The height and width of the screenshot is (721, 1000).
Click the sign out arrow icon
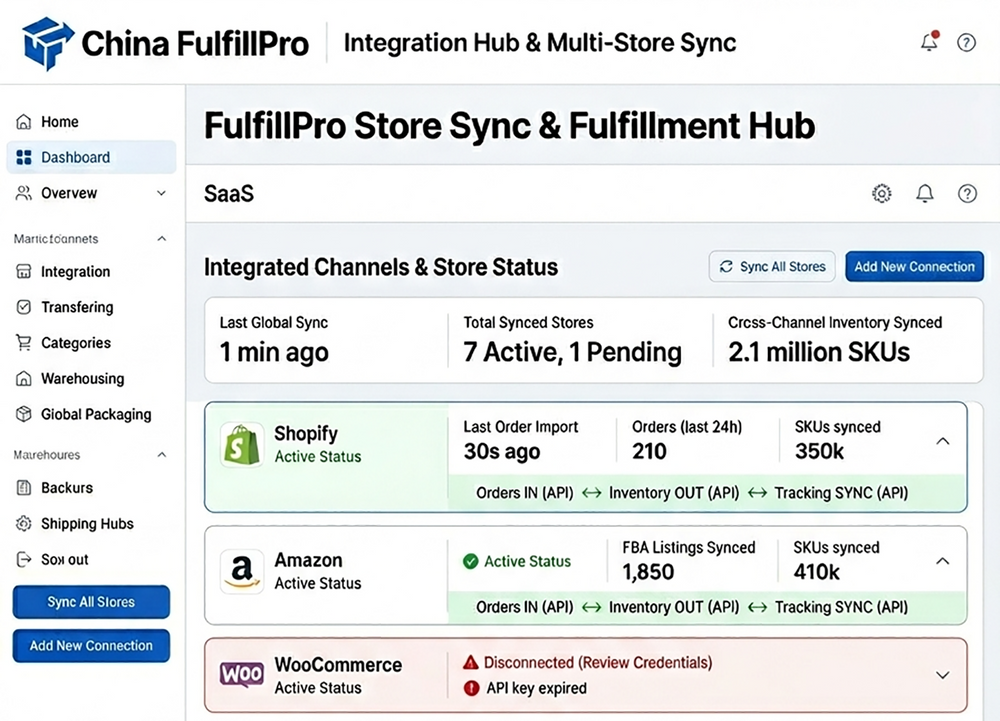pos(24,559)
